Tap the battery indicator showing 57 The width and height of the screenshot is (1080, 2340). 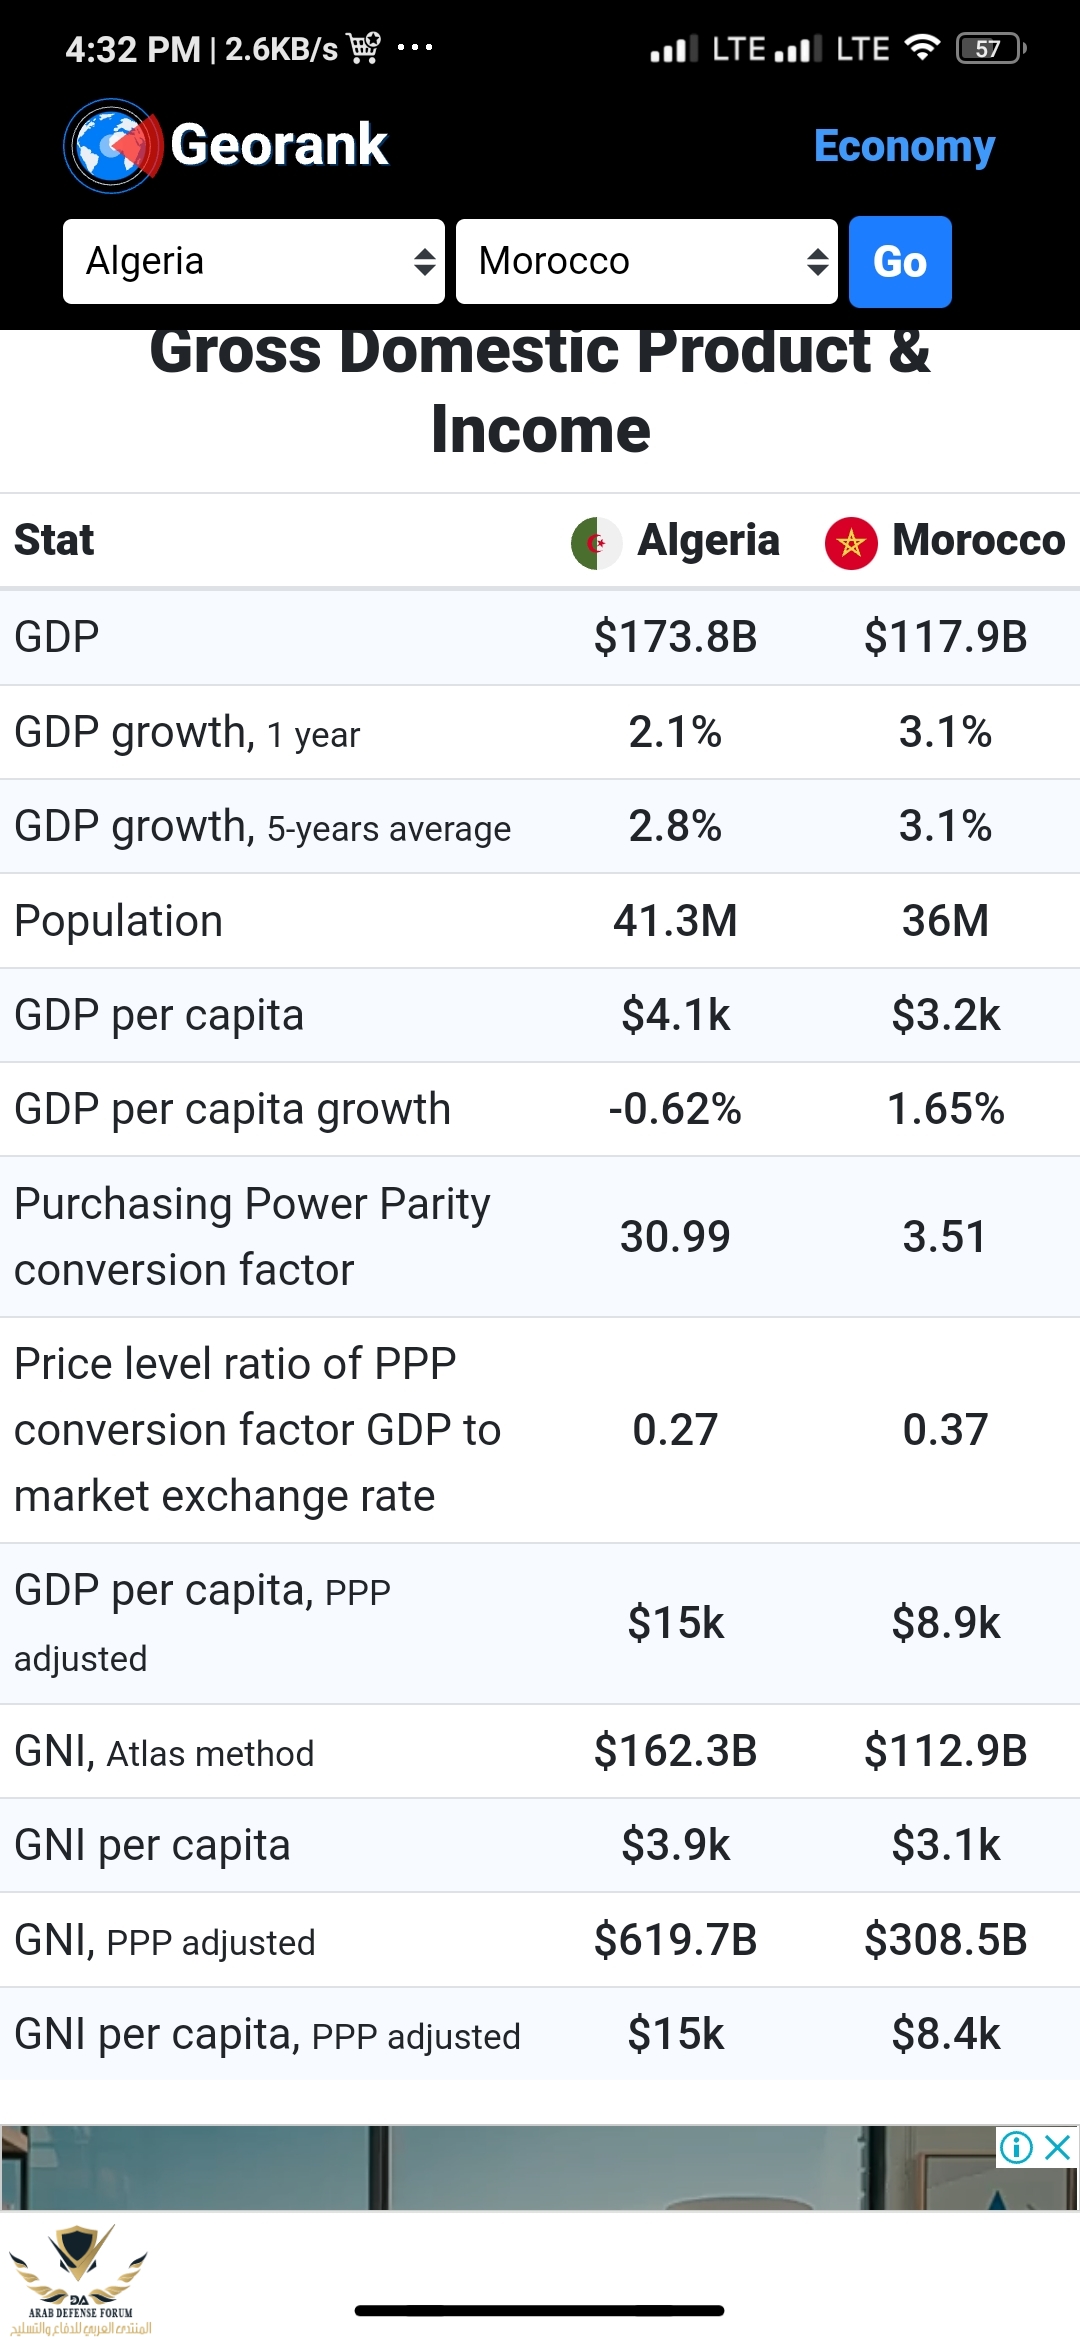(990, 48)
